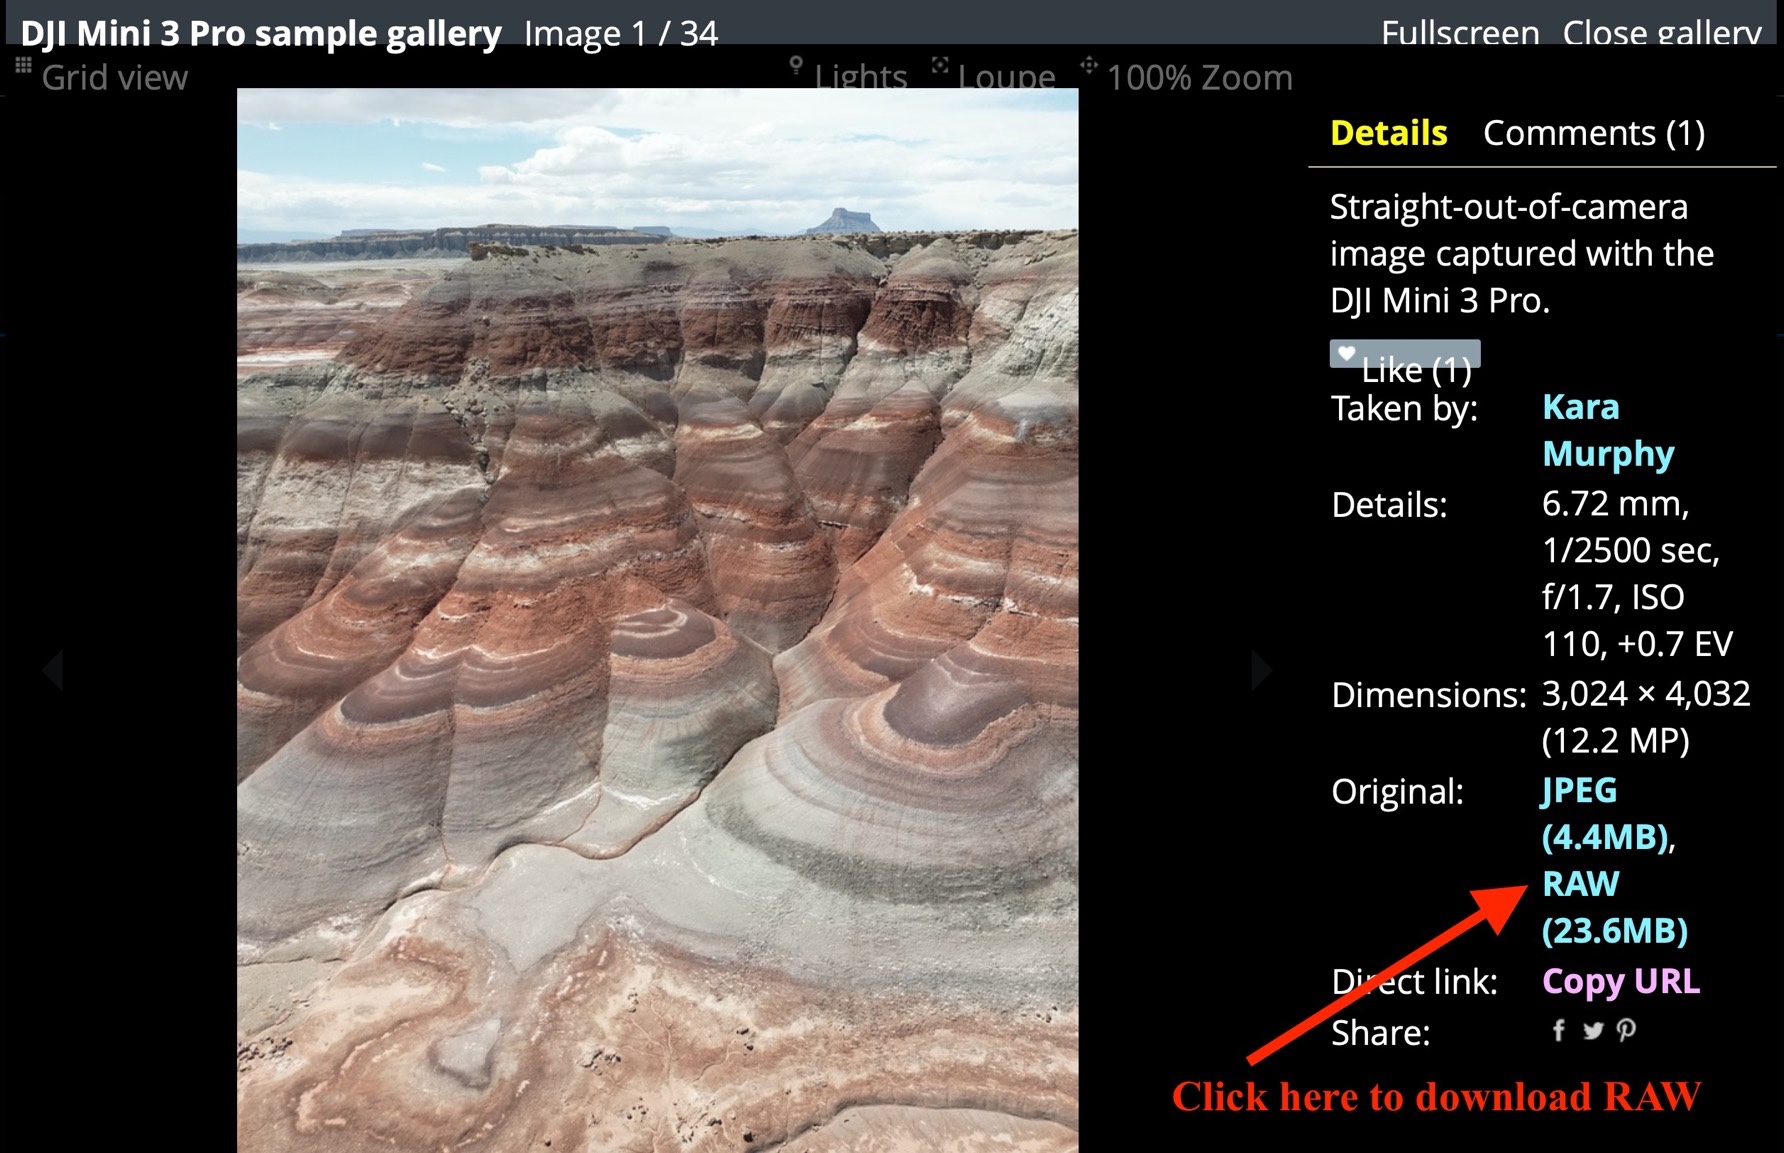Open the Comments (1) tab
This screenshot has width=1784, height=1153.
1594,133
